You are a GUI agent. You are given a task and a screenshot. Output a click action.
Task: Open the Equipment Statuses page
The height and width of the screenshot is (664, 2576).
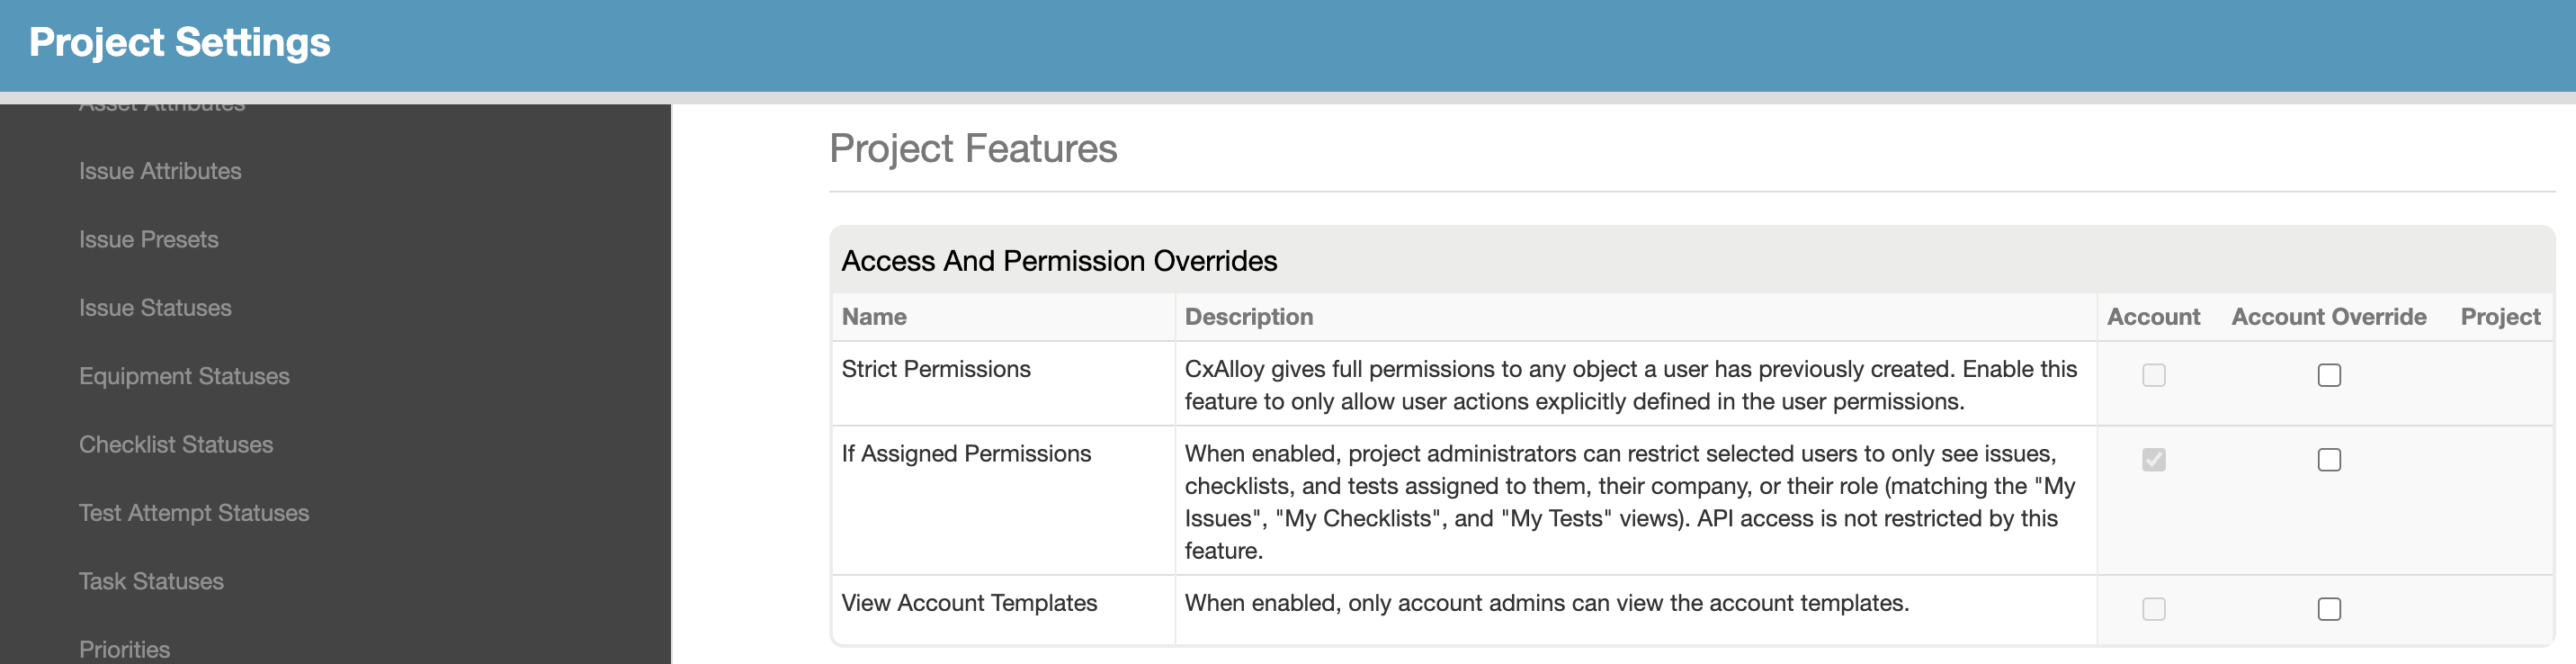coord(184,376)
